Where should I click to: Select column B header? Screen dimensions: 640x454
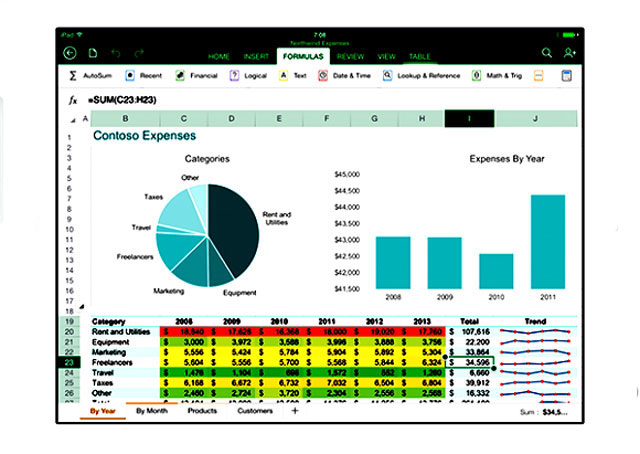click(125, 118)
